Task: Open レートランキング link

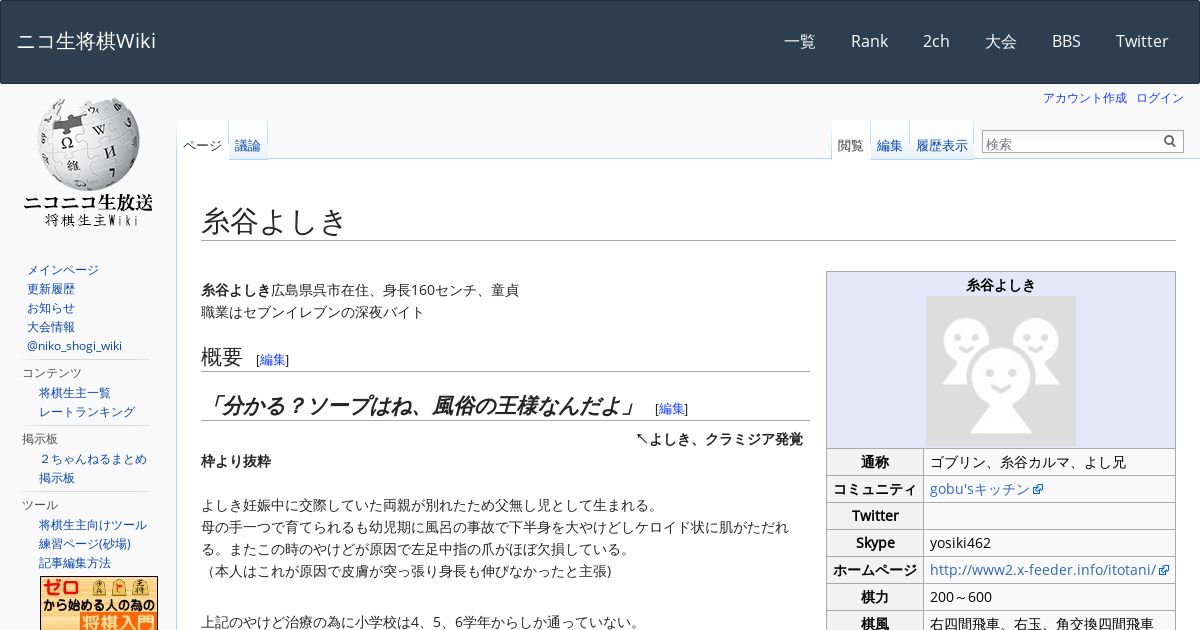Action: click(x=87, y=412)
